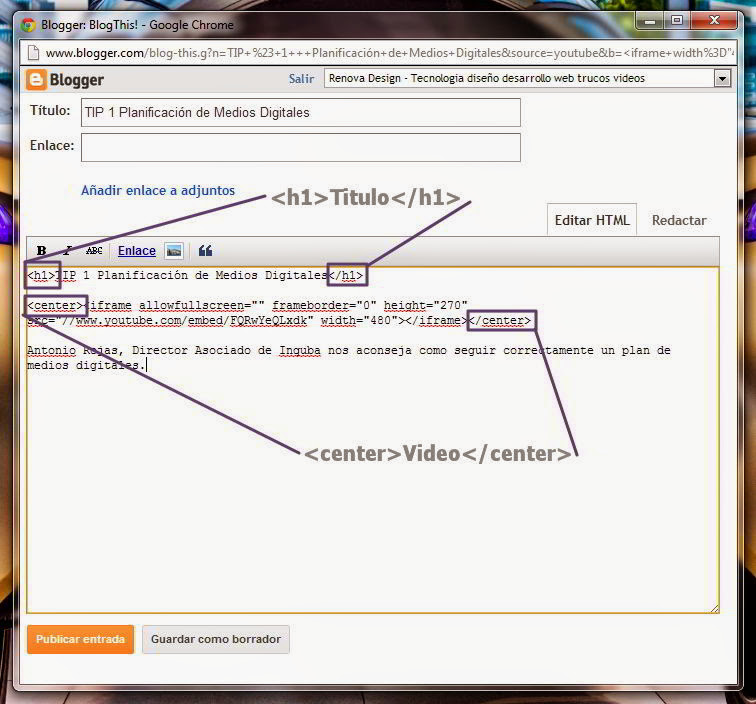
Task: Click the Blogger logo icon
Action: tap(36, 80)
